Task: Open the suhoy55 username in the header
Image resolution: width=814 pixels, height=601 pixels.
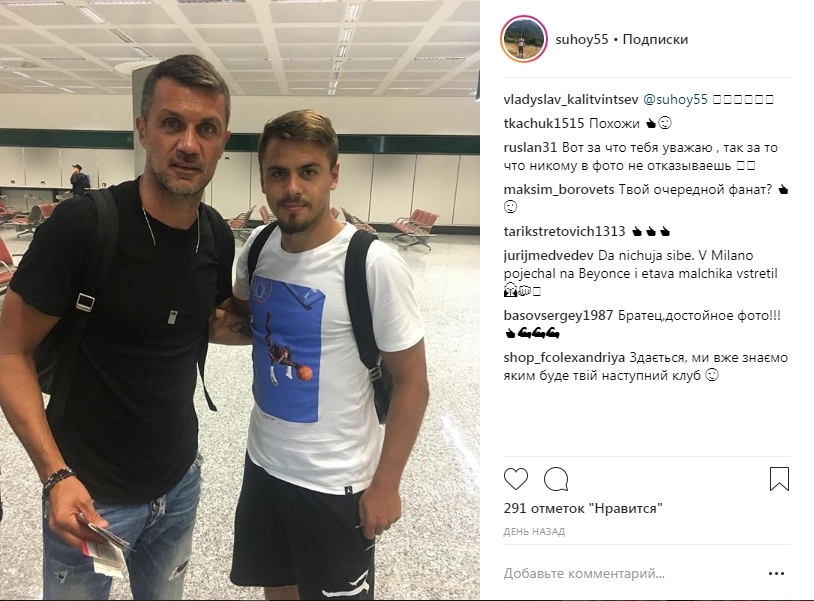Action: pos(581,39)
